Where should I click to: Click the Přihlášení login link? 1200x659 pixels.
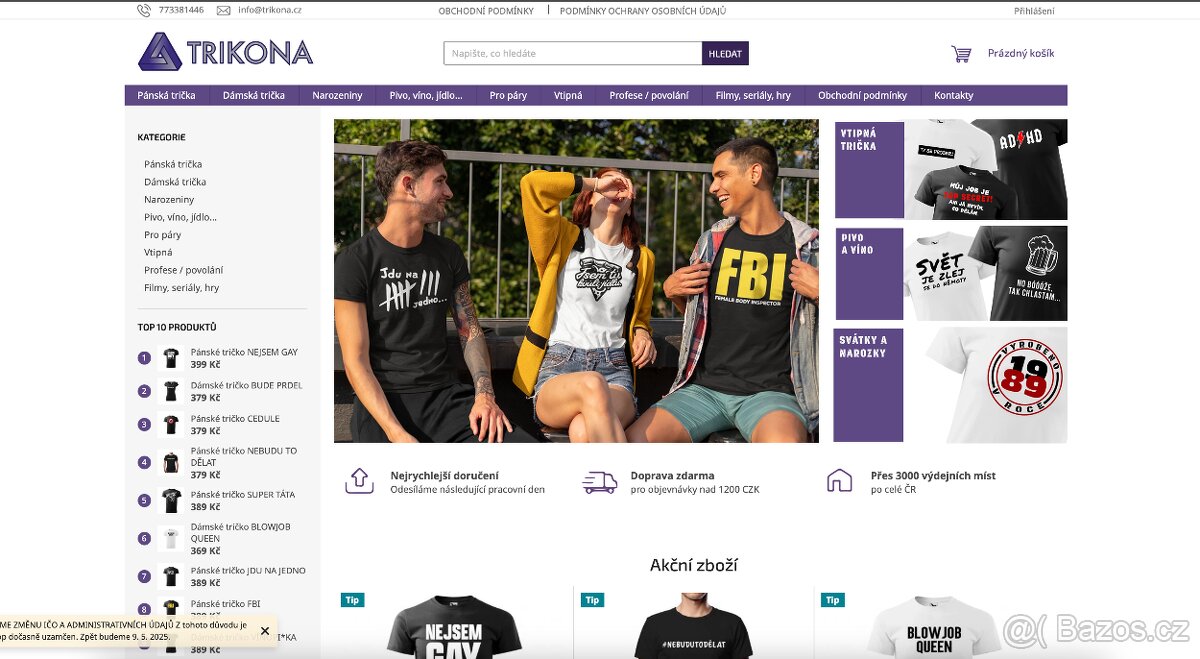tap(1034, 11)
